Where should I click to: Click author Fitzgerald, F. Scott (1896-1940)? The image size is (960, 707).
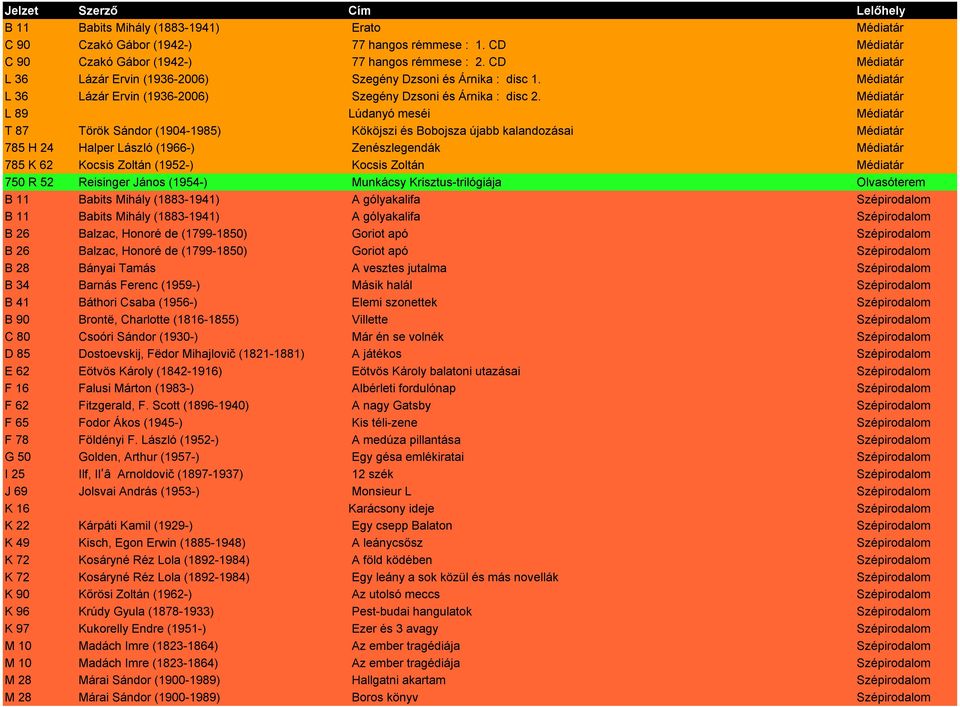(x=163, y=405)
